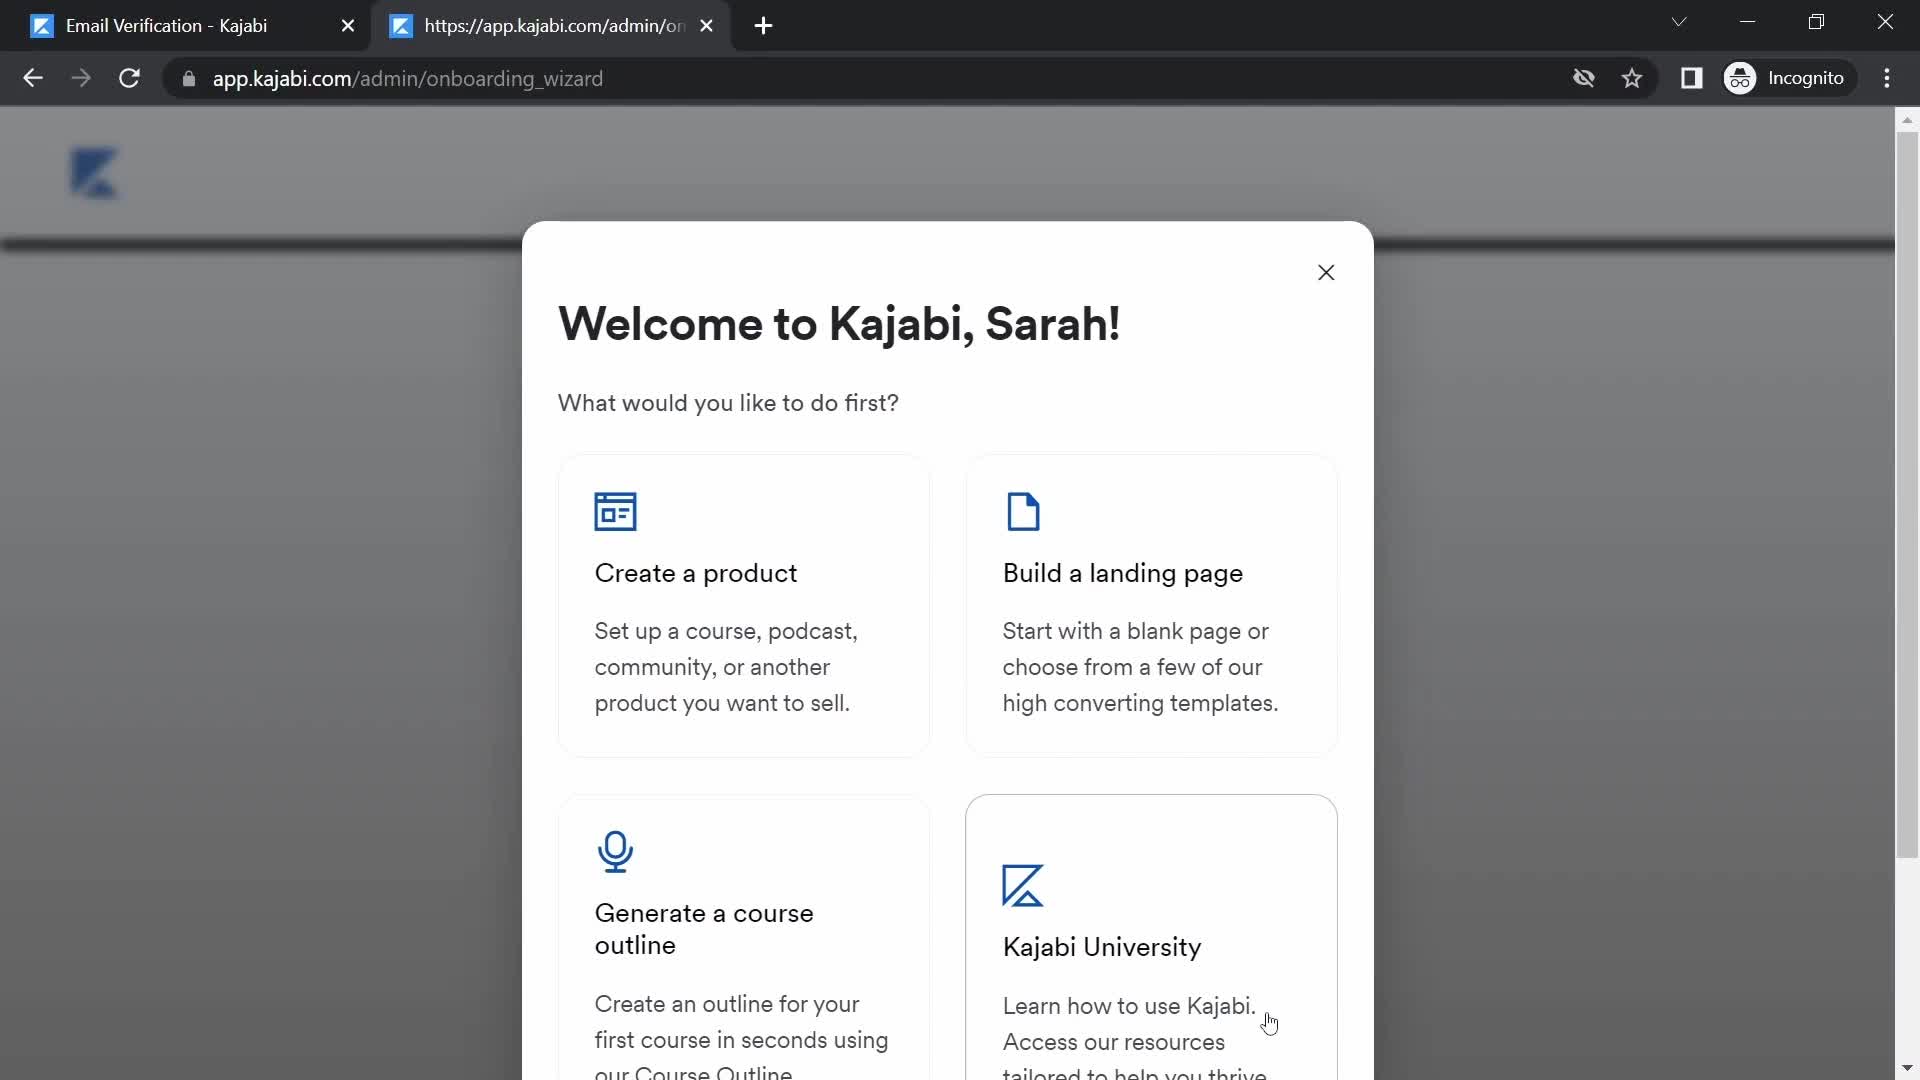Image resolution: width=1920 pixels, height=1080 pixels.
Task: Click the Create a product window icon
Action: tap(615, 511)
